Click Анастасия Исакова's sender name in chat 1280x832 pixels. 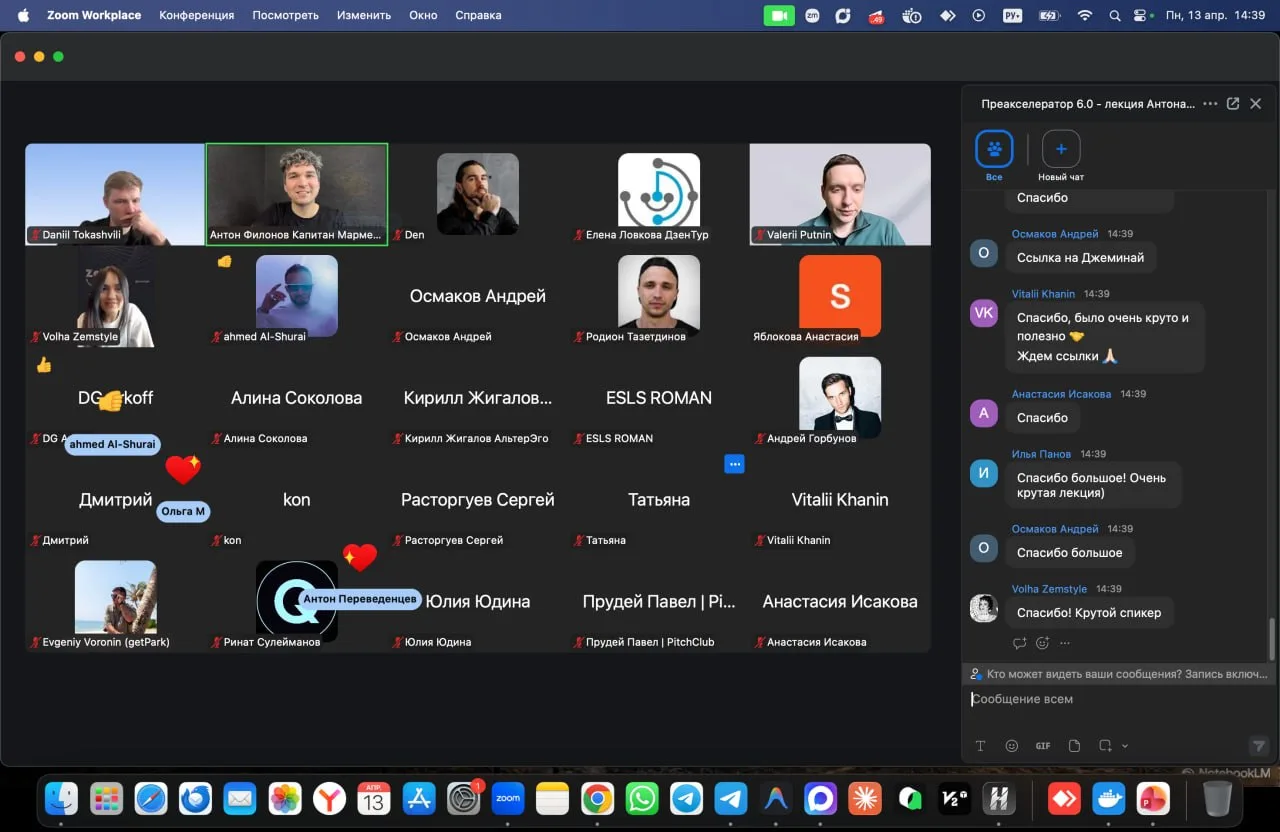[x=1061, y=394]
